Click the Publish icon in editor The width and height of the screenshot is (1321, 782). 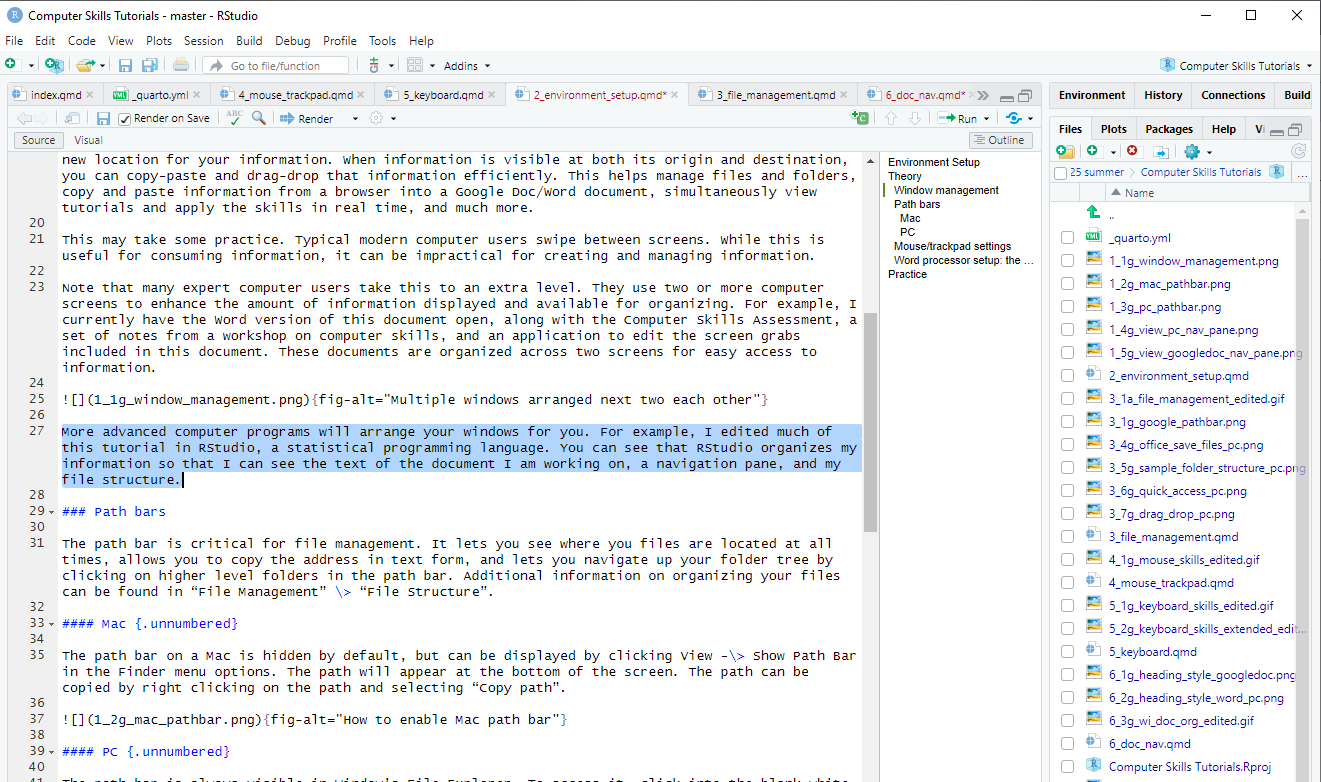coord(1014,118)
